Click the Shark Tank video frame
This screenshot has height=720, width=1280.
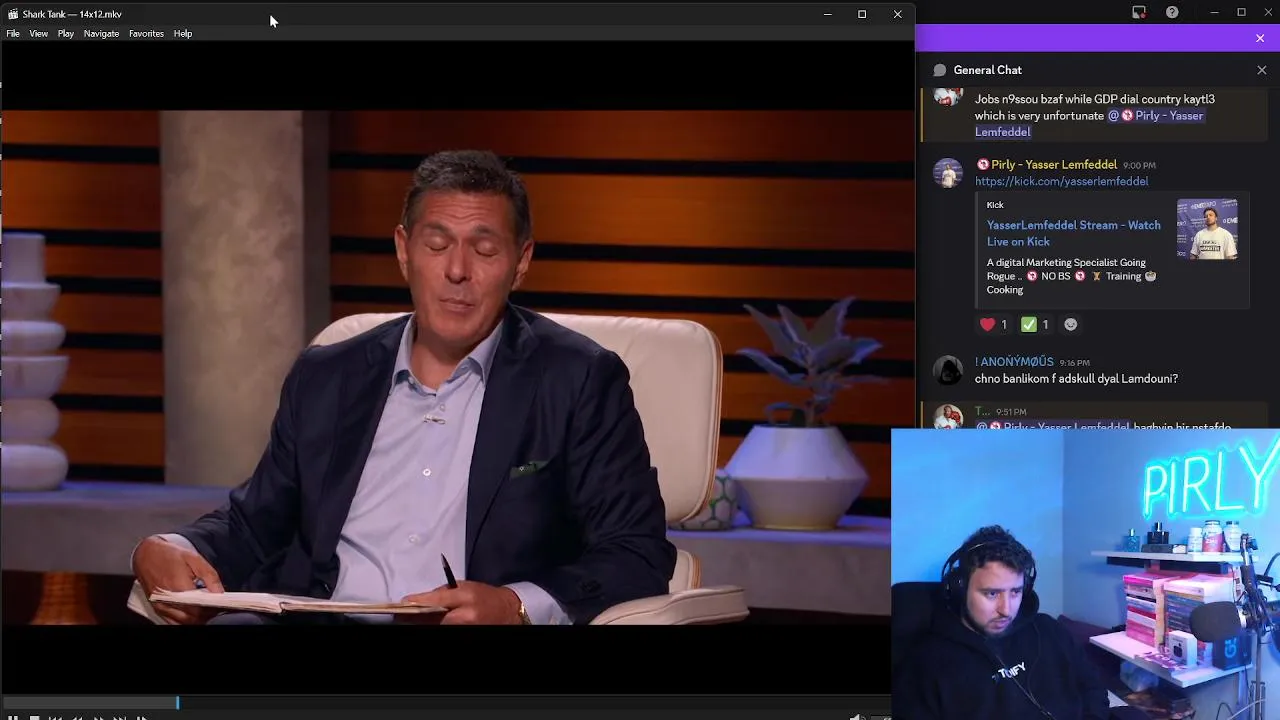(445, 367)
